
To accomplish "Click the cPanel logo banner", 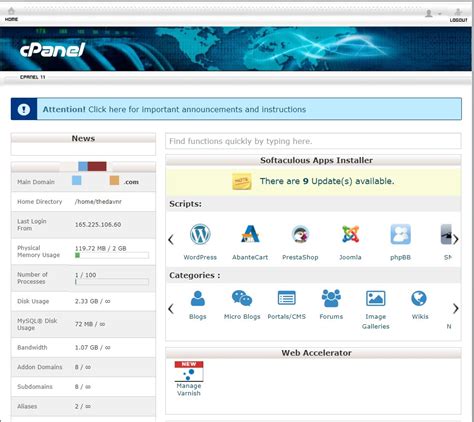I will [53, 50].
